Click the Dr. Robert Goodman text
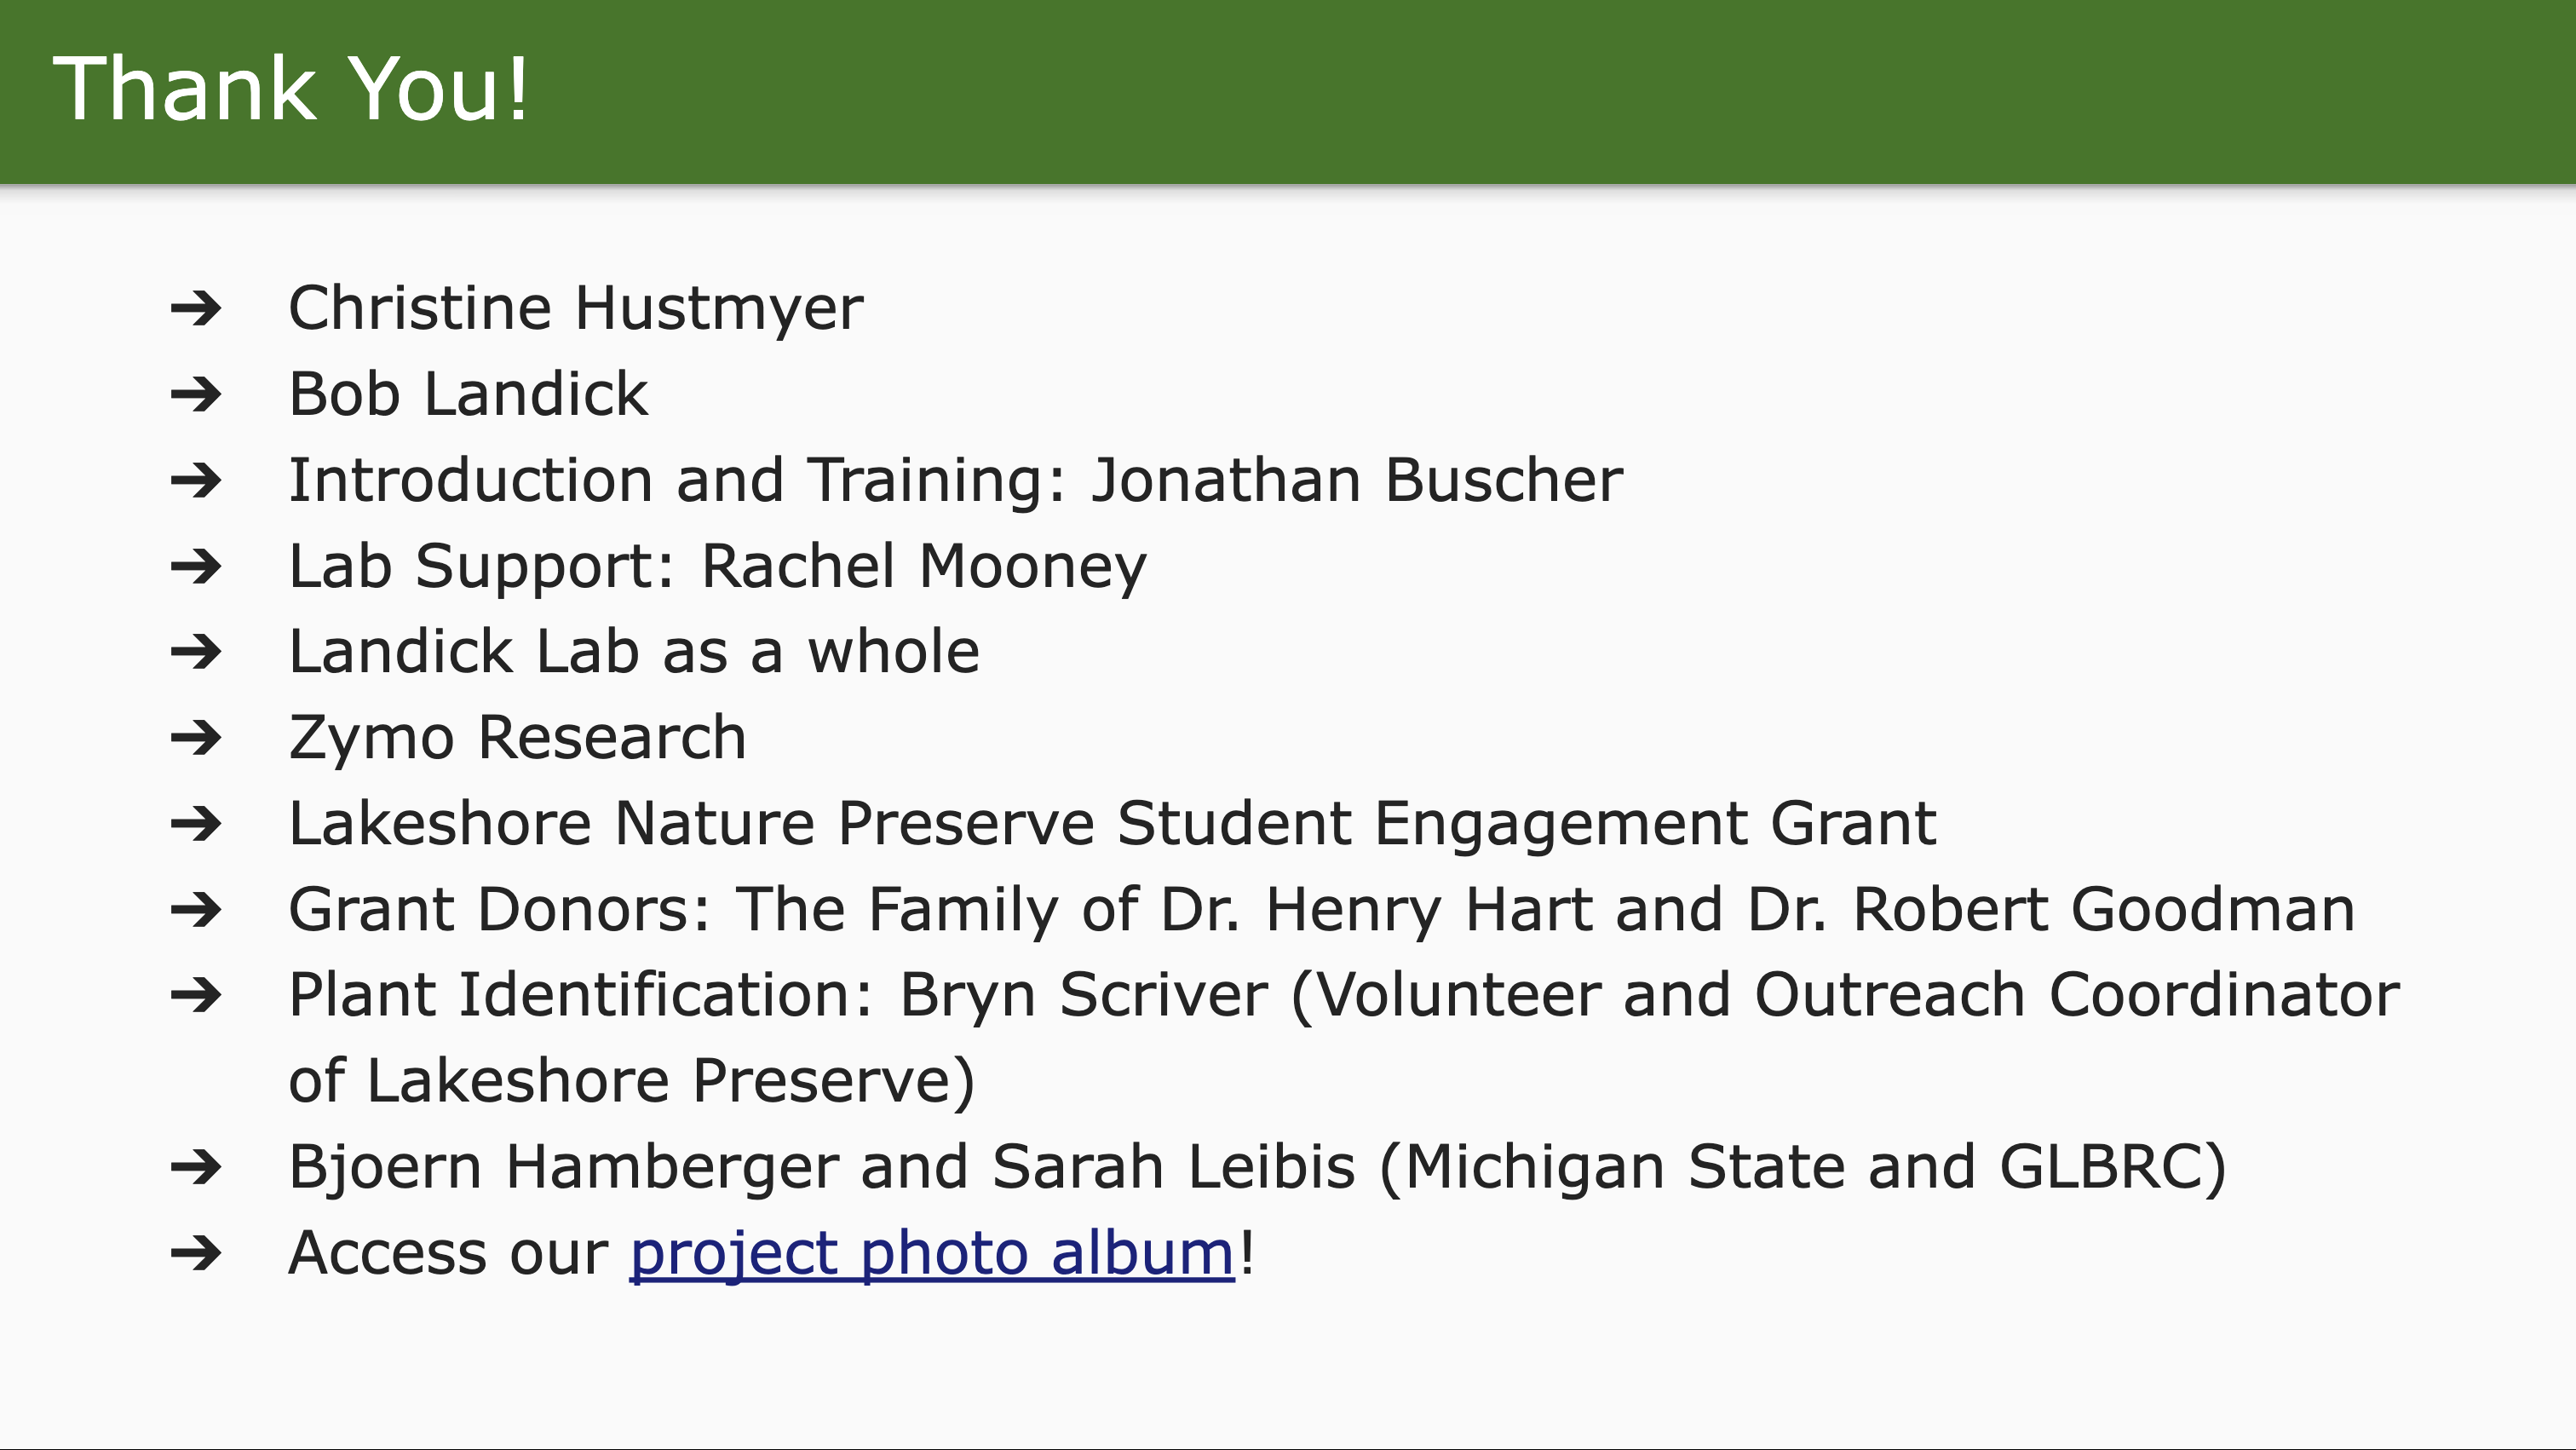 pos(2051,911)
